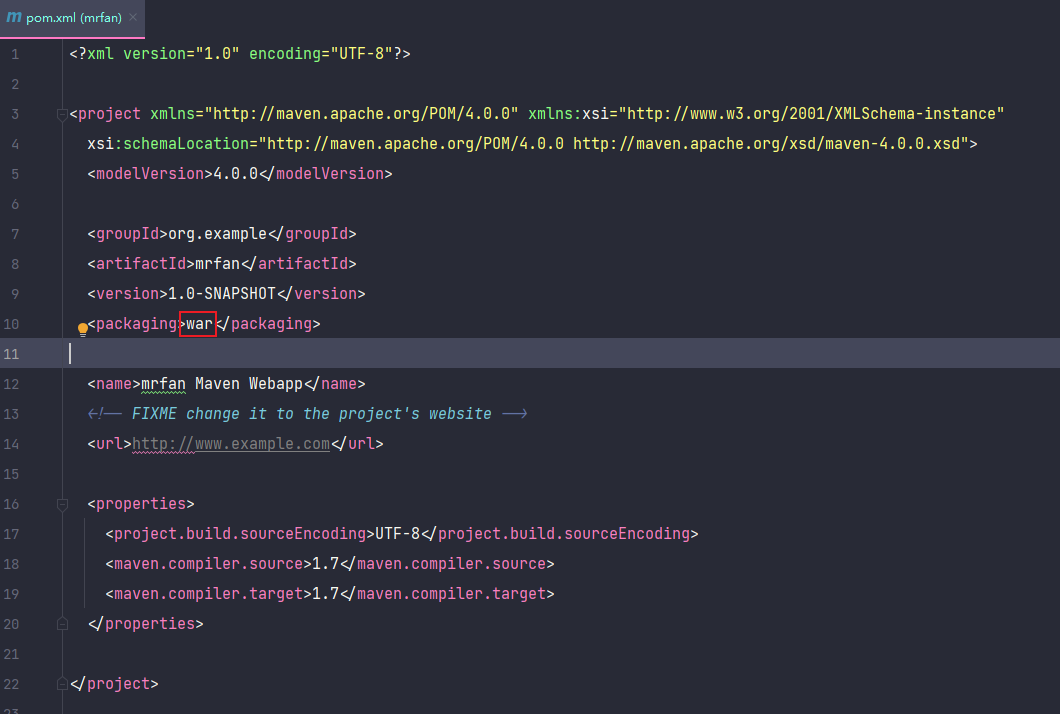Click '1.7' in maven.compiler.target line
This screenshot has height=714, width=1060.
(325, 594)
